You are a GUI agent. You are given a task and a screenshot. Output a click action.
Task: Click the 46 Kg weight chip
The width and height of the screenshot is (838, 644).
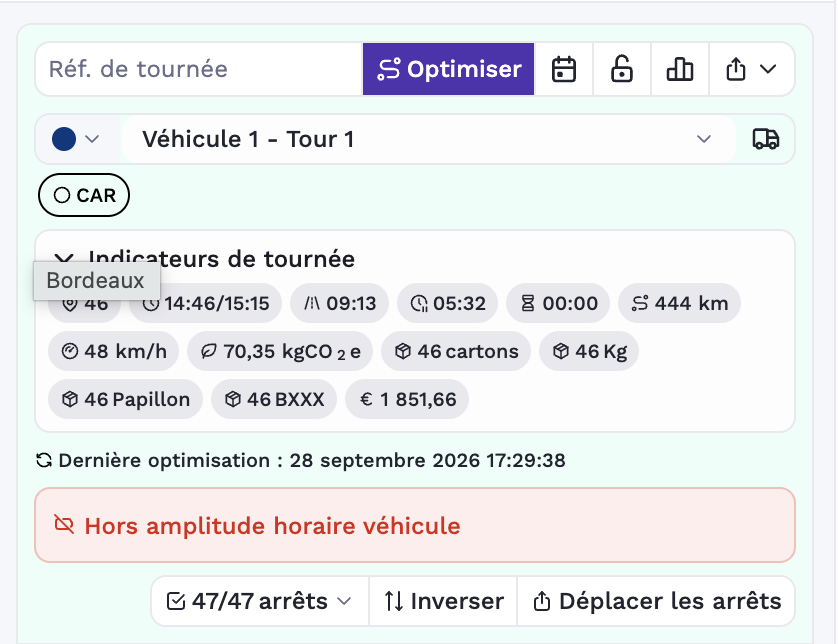click(x=589, y=351)
